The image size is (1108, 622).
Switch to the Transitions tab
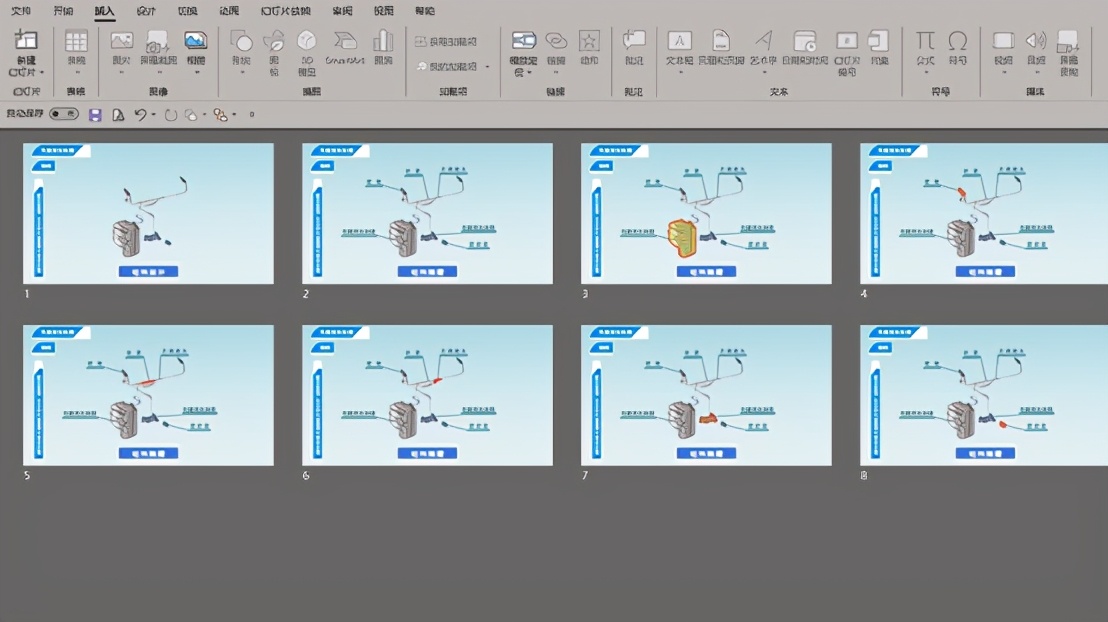point(187,11)
